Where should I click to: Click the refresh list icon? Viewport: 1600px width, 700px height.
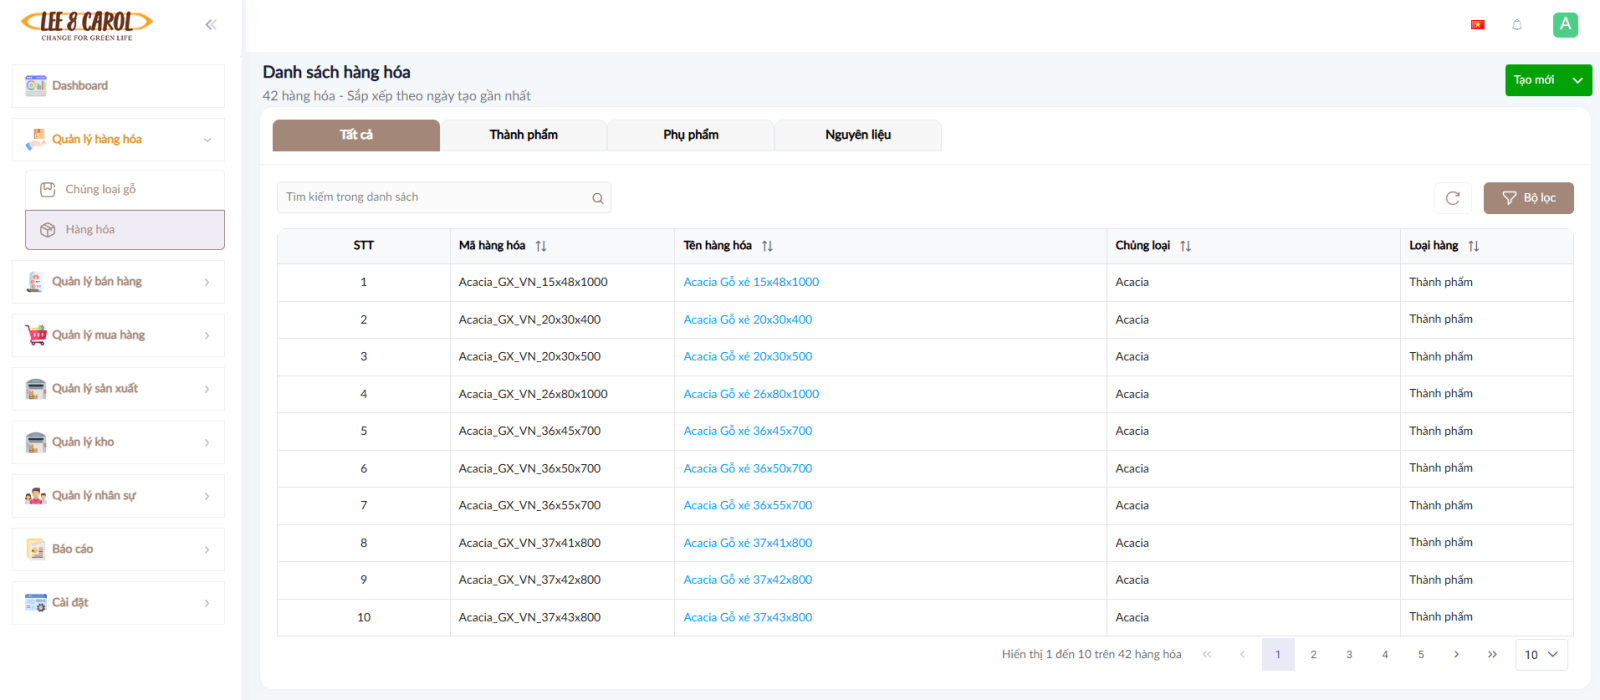[x=1452, y=198]
